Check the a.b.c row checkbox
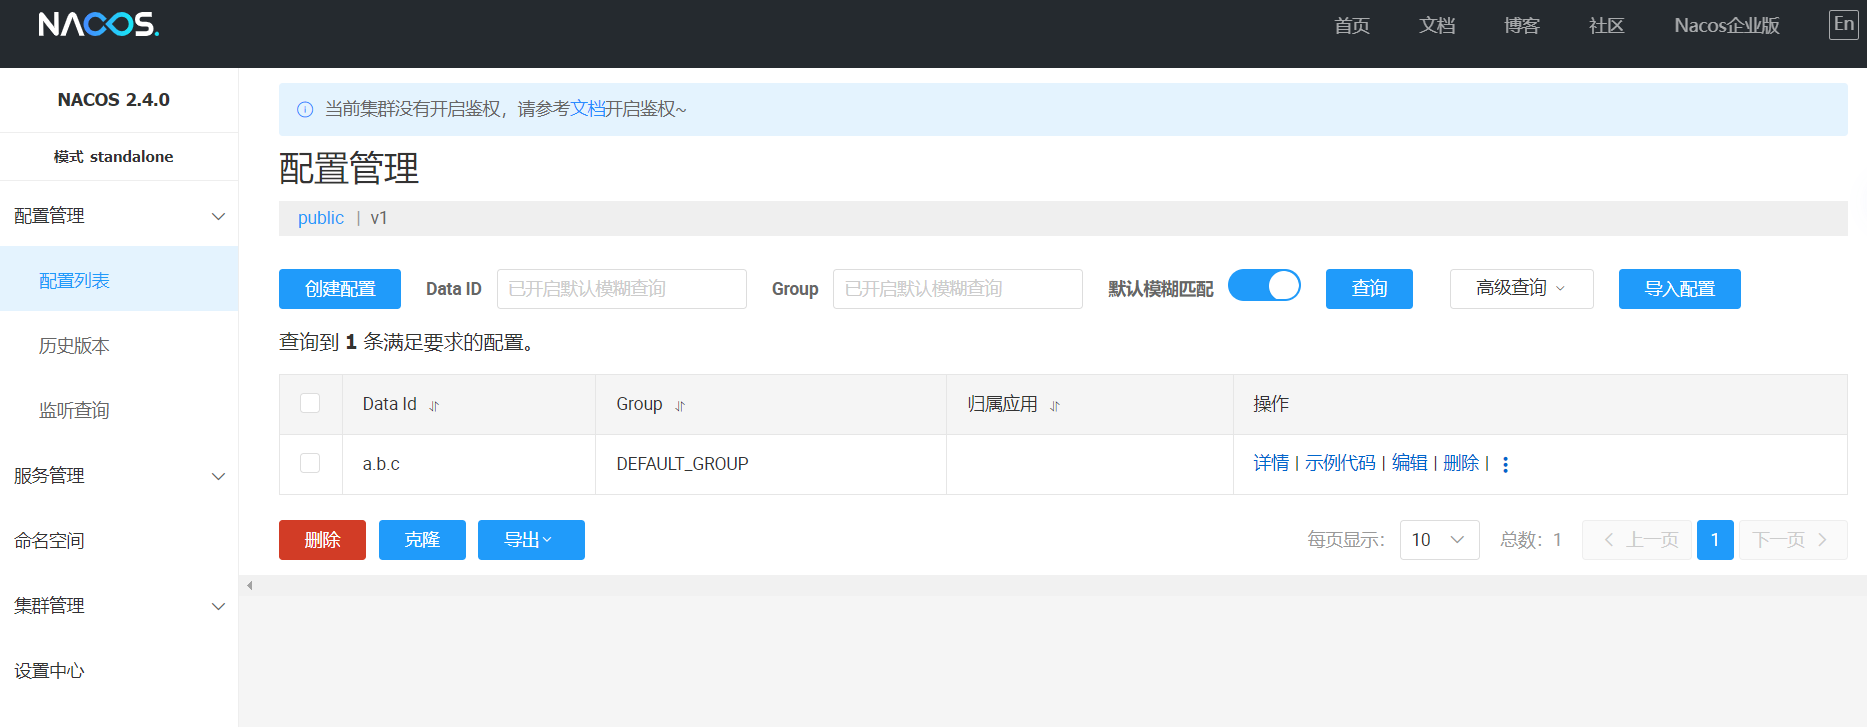This screenshot has width=1867, height=727. (x=310, y=463)
